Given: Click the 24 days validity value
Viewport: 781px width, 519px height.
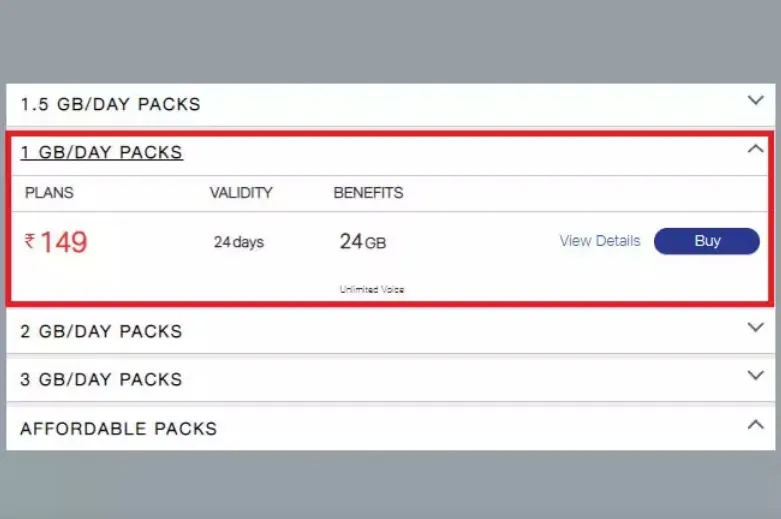Looking at the screenshot, I should [x=239, y=242].
